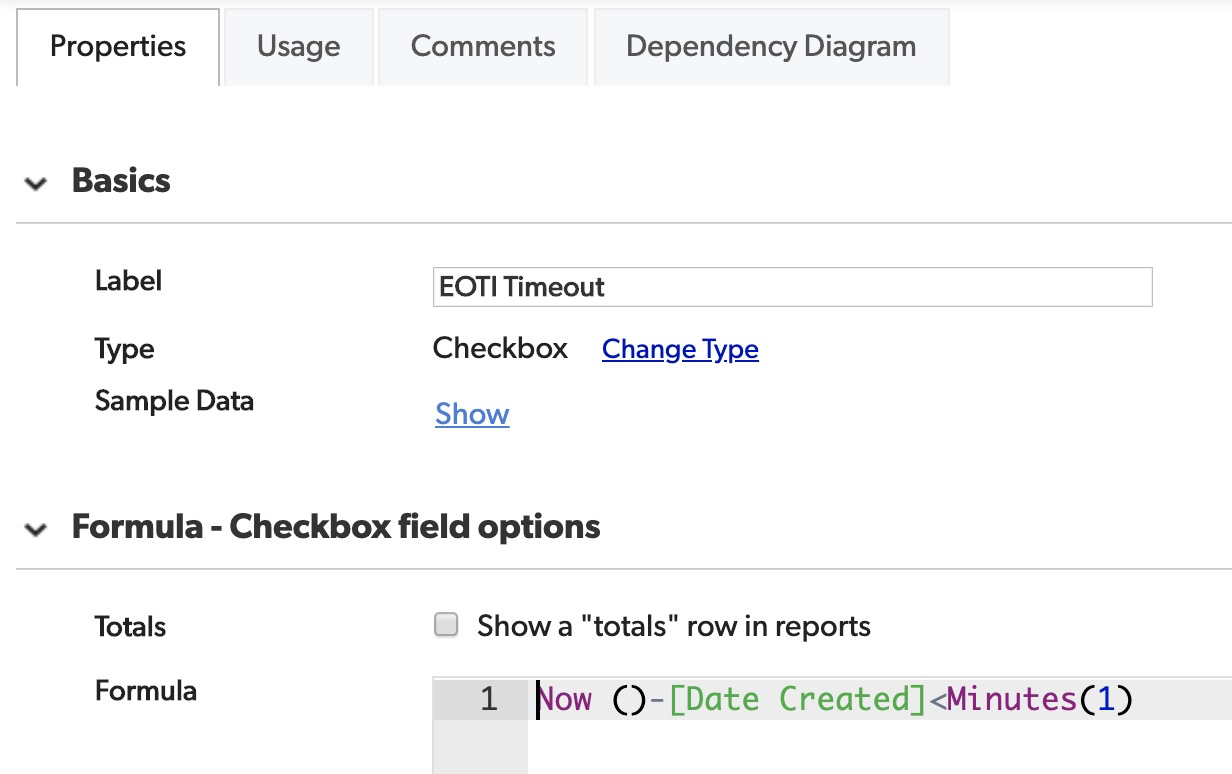Collapse the Formula section chevron

point(36,529)
